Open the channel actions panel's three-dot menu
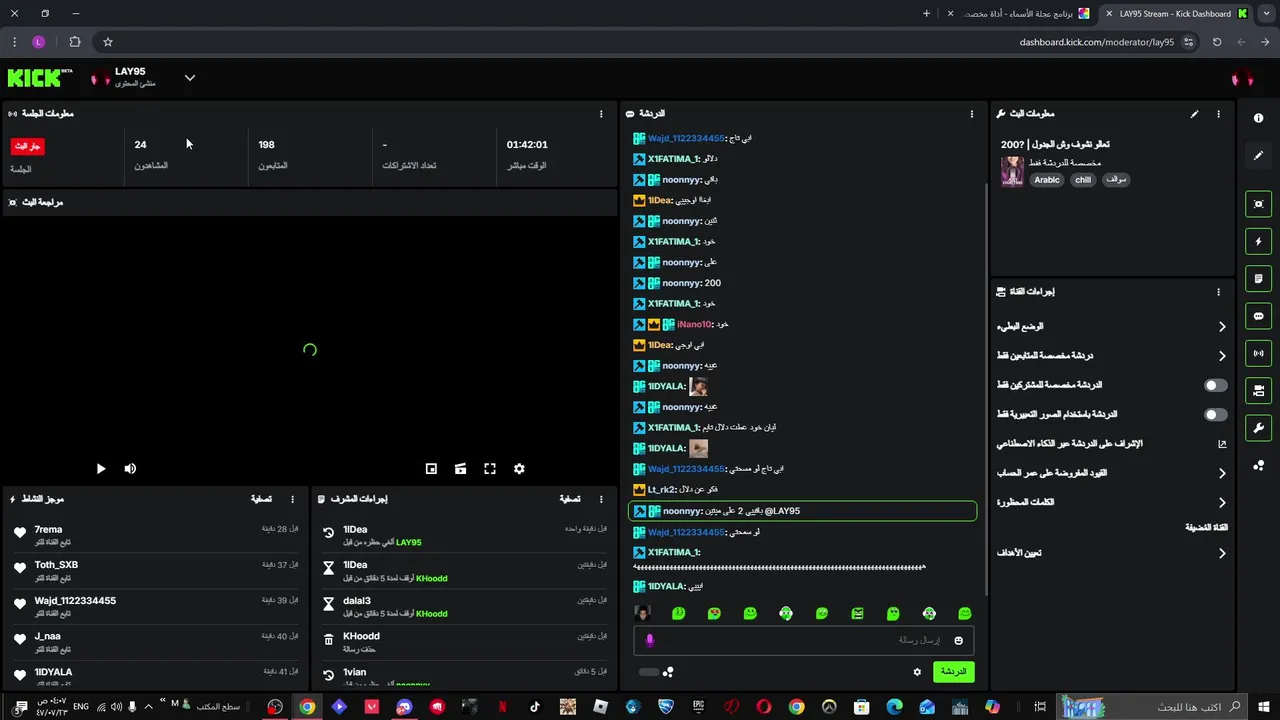The width and height of the screenshot is (1280, 720). [x=1218, y=292]
